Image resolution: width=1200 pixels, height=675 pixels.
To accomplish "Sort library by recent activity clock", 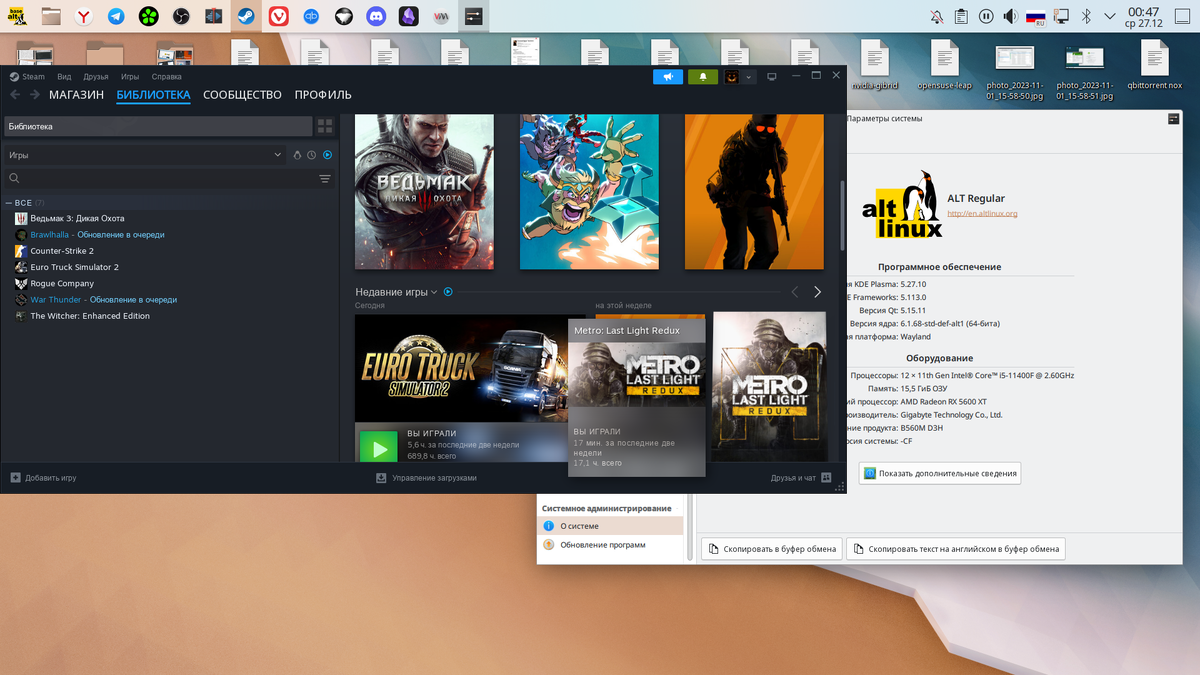I will (x=311, y=155).
